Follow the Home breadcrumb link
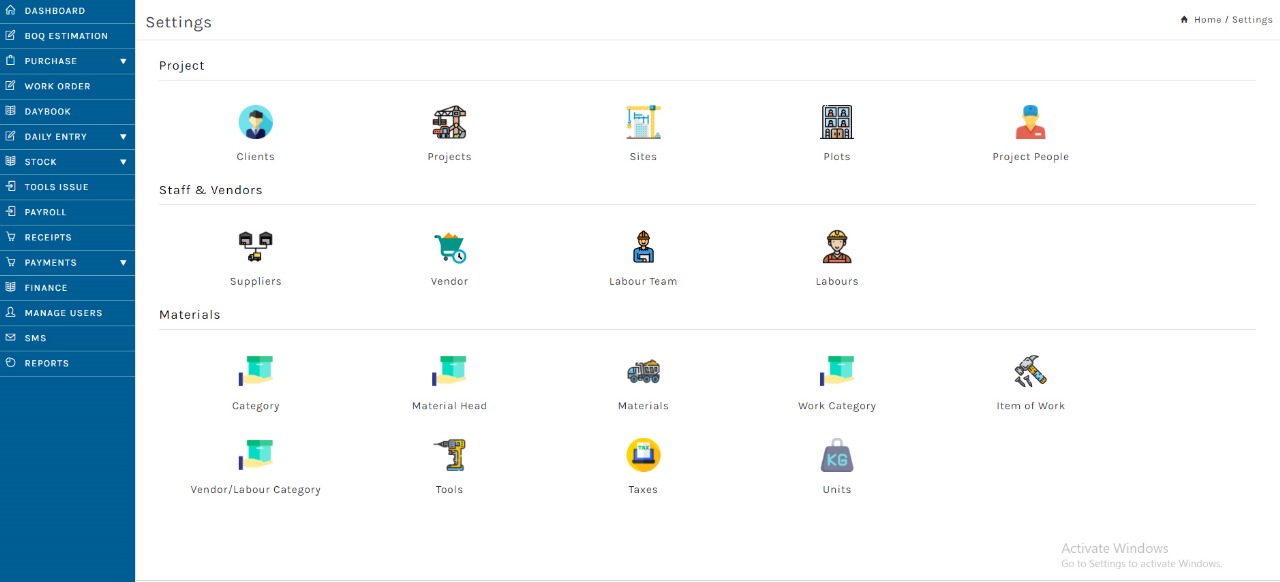This screenshot has width=1280, height=582. [x=1207, y=20]
